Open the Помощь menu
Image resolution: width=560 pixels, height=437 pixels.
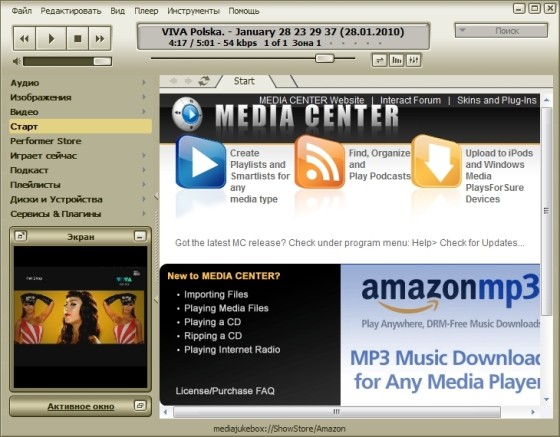(x=244, y=11)
